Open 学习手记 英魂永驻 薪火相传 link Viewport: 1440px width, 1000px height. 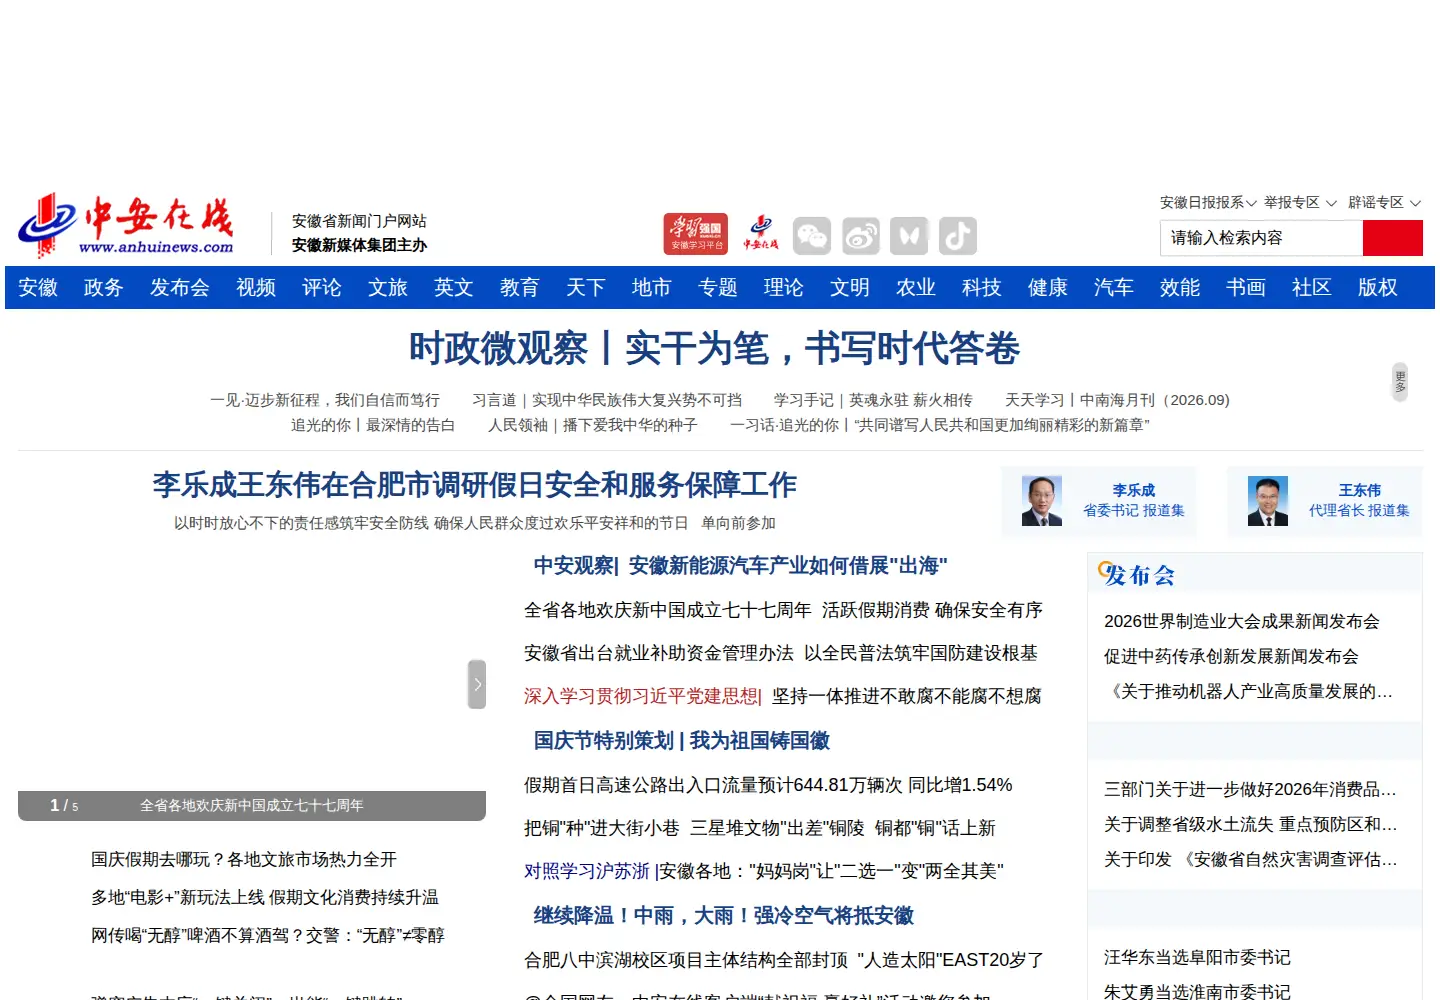(x=873, y=400)
